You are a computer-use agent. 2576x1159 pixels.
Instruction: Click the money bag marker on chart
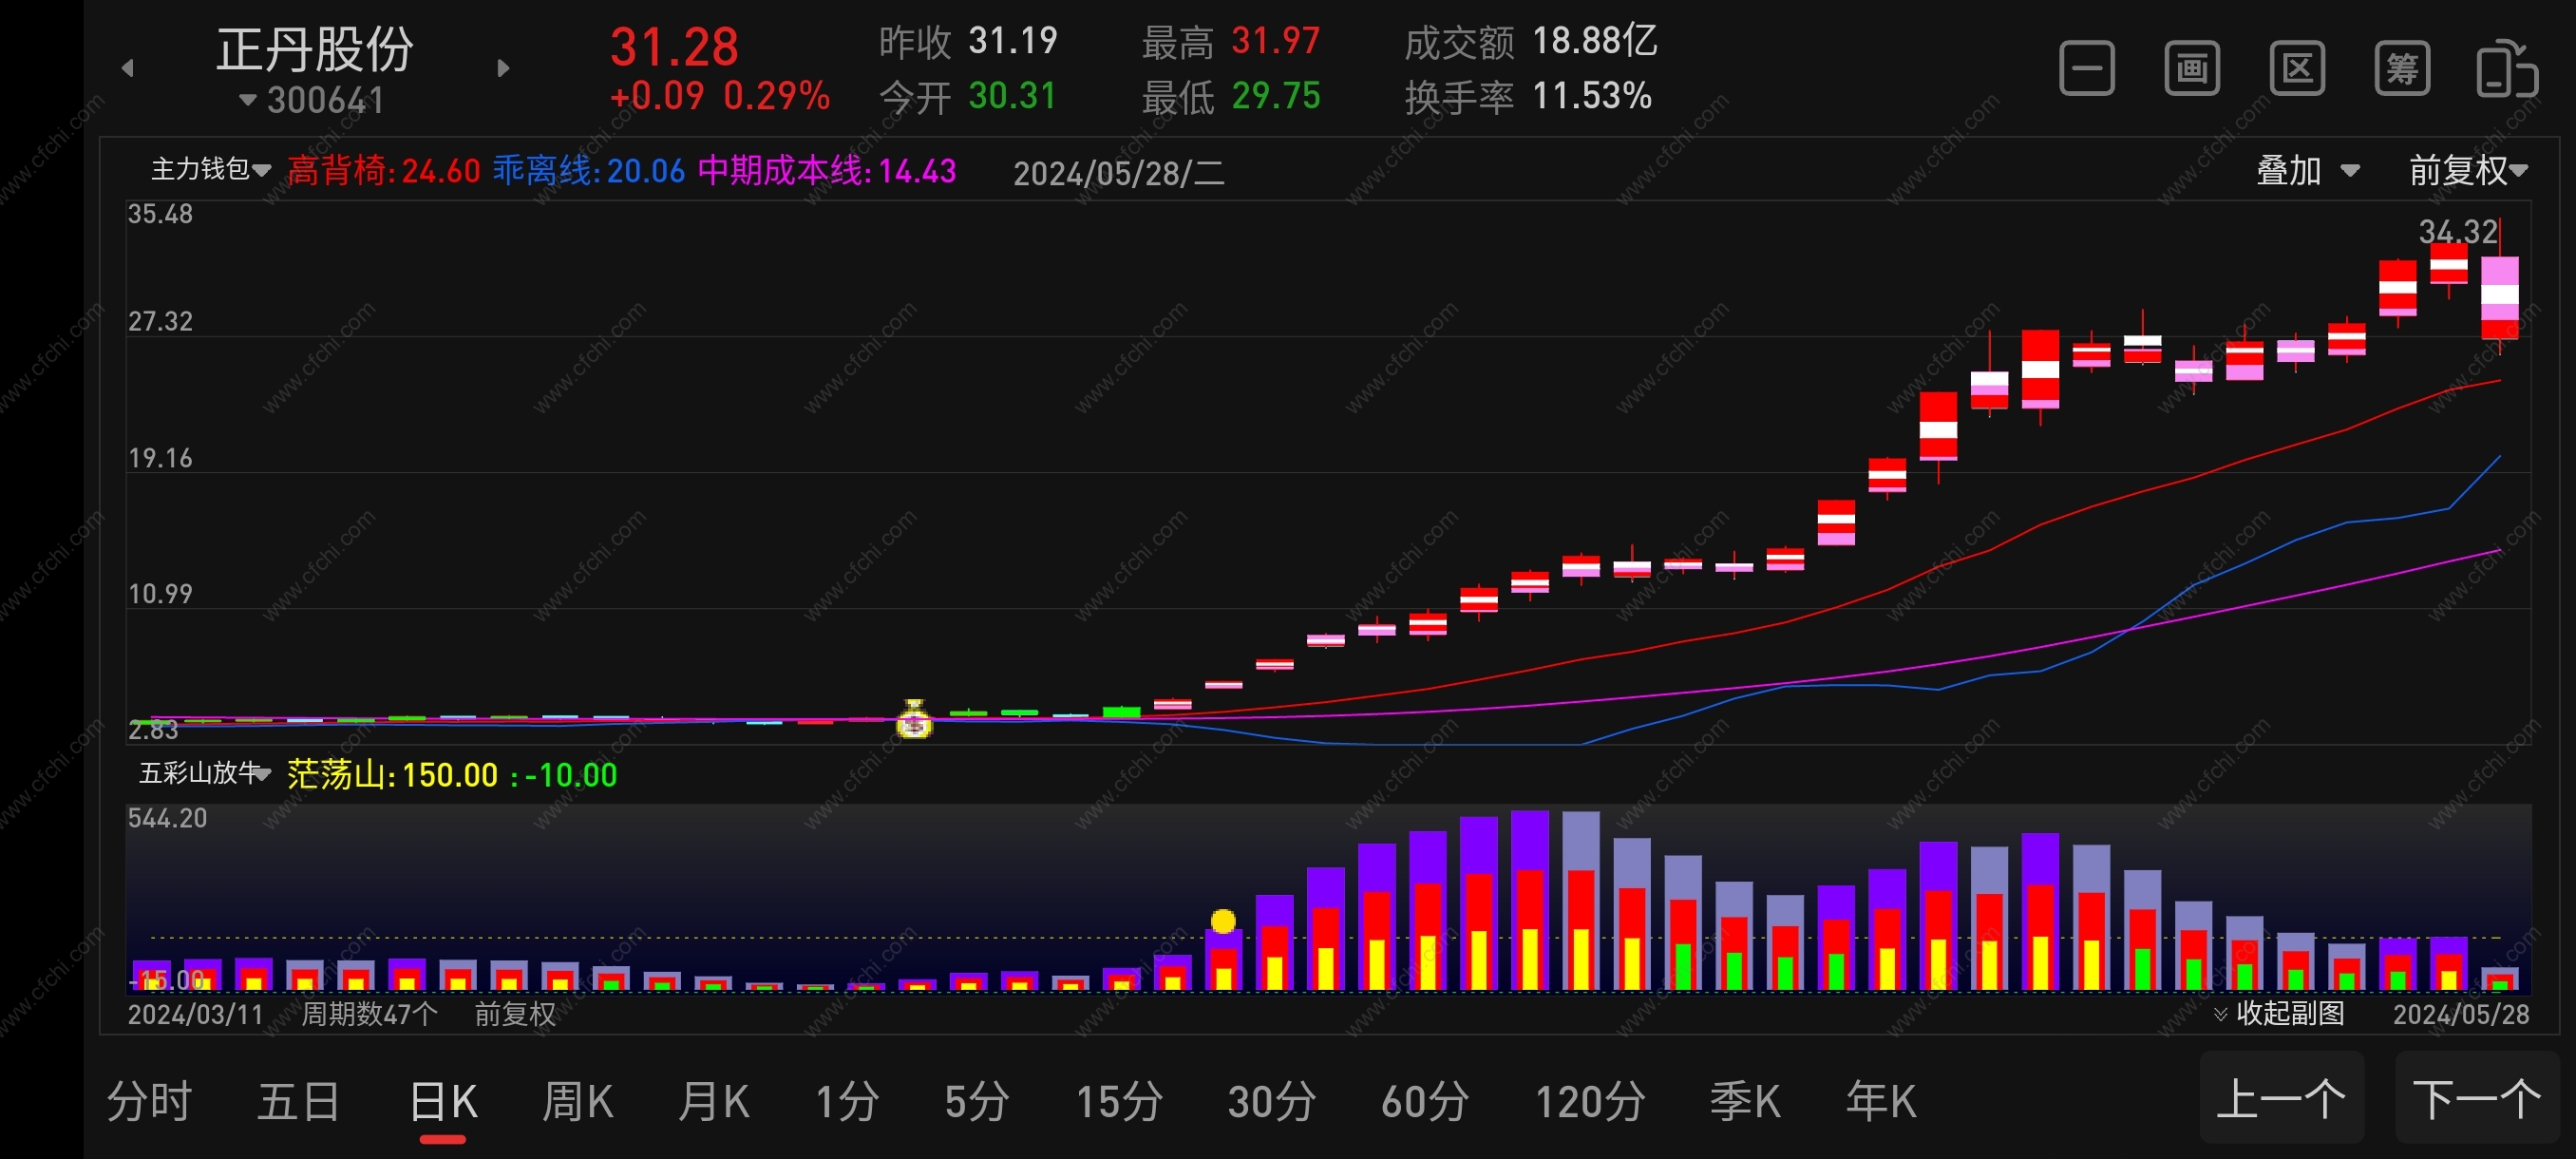(x=913, y=719)
